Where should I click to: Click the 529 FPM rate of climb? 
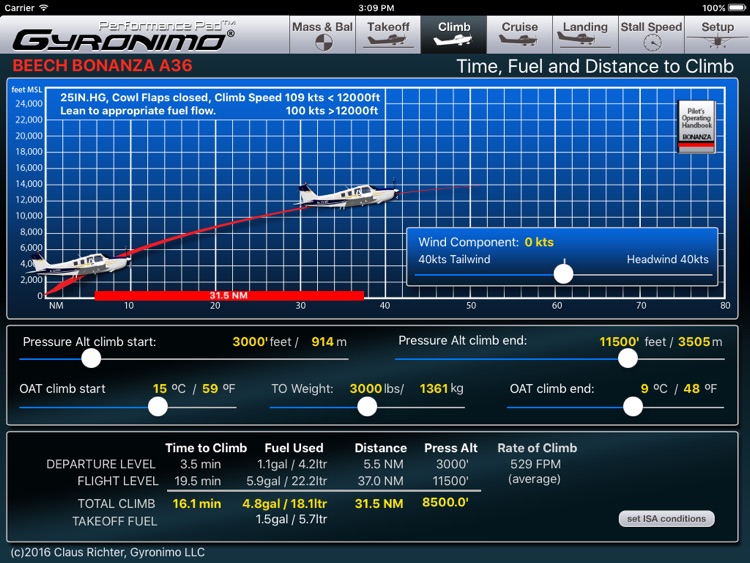(535, 464)
